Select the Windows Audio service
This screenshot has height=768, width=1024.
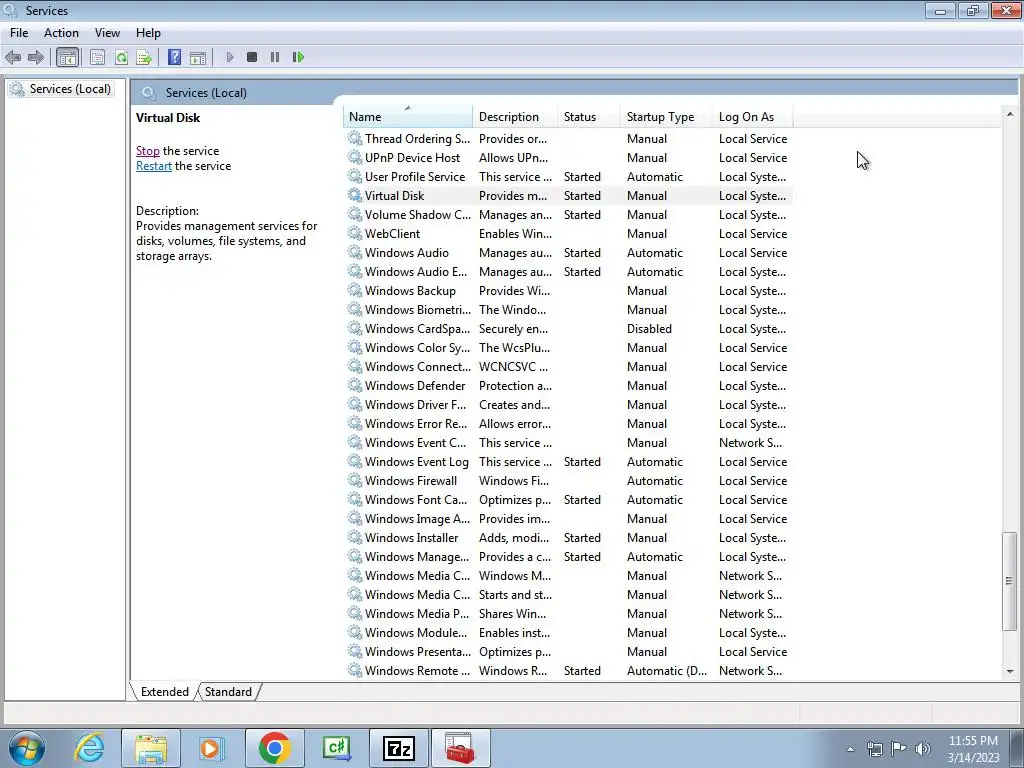[x=568, y=252]
